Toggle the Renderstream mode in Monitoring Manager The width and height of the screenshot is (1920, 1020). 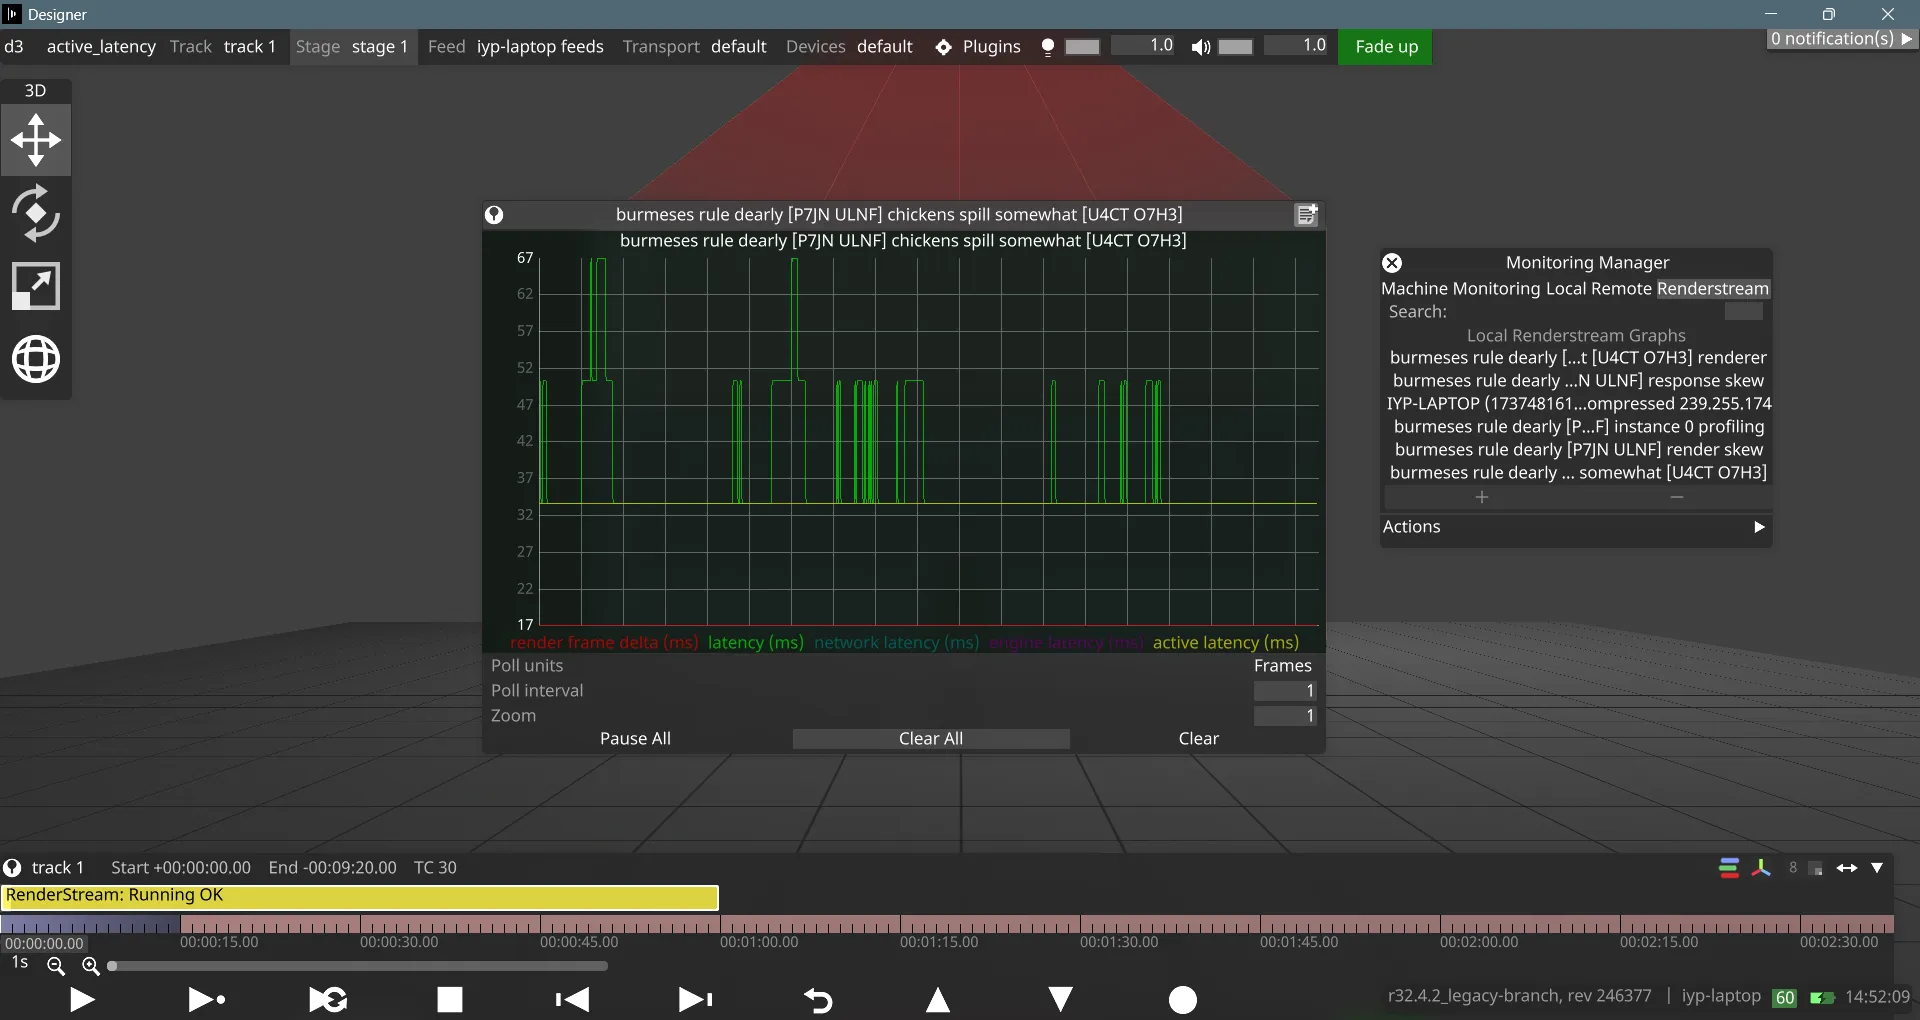pos(1712,289)
